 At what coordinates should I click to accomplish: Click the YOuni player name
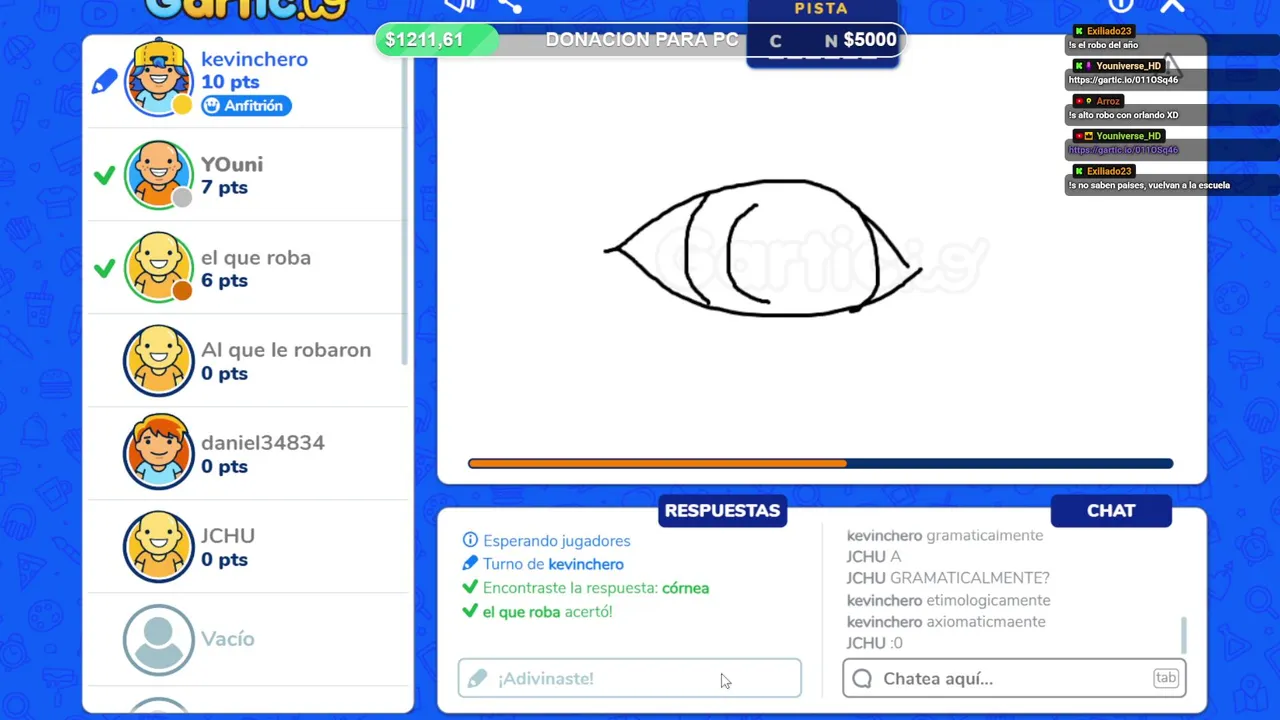232,164
